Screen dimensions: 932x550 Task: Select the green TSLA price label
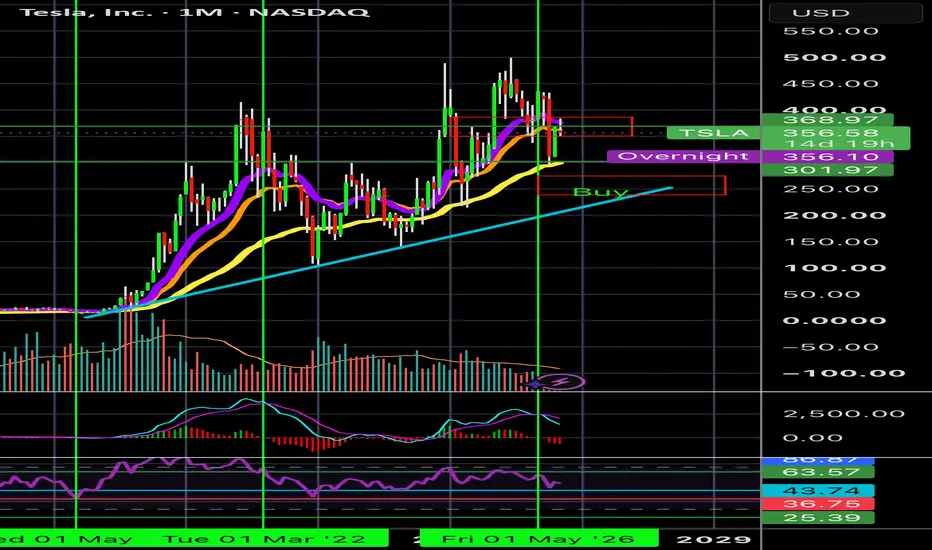tap(713, 133)
